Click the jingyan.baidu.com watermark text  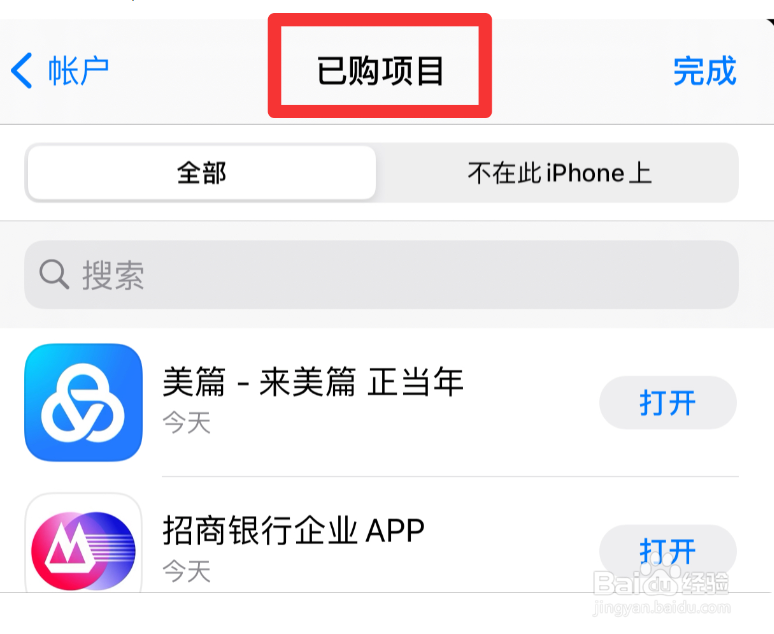(661, 607)
